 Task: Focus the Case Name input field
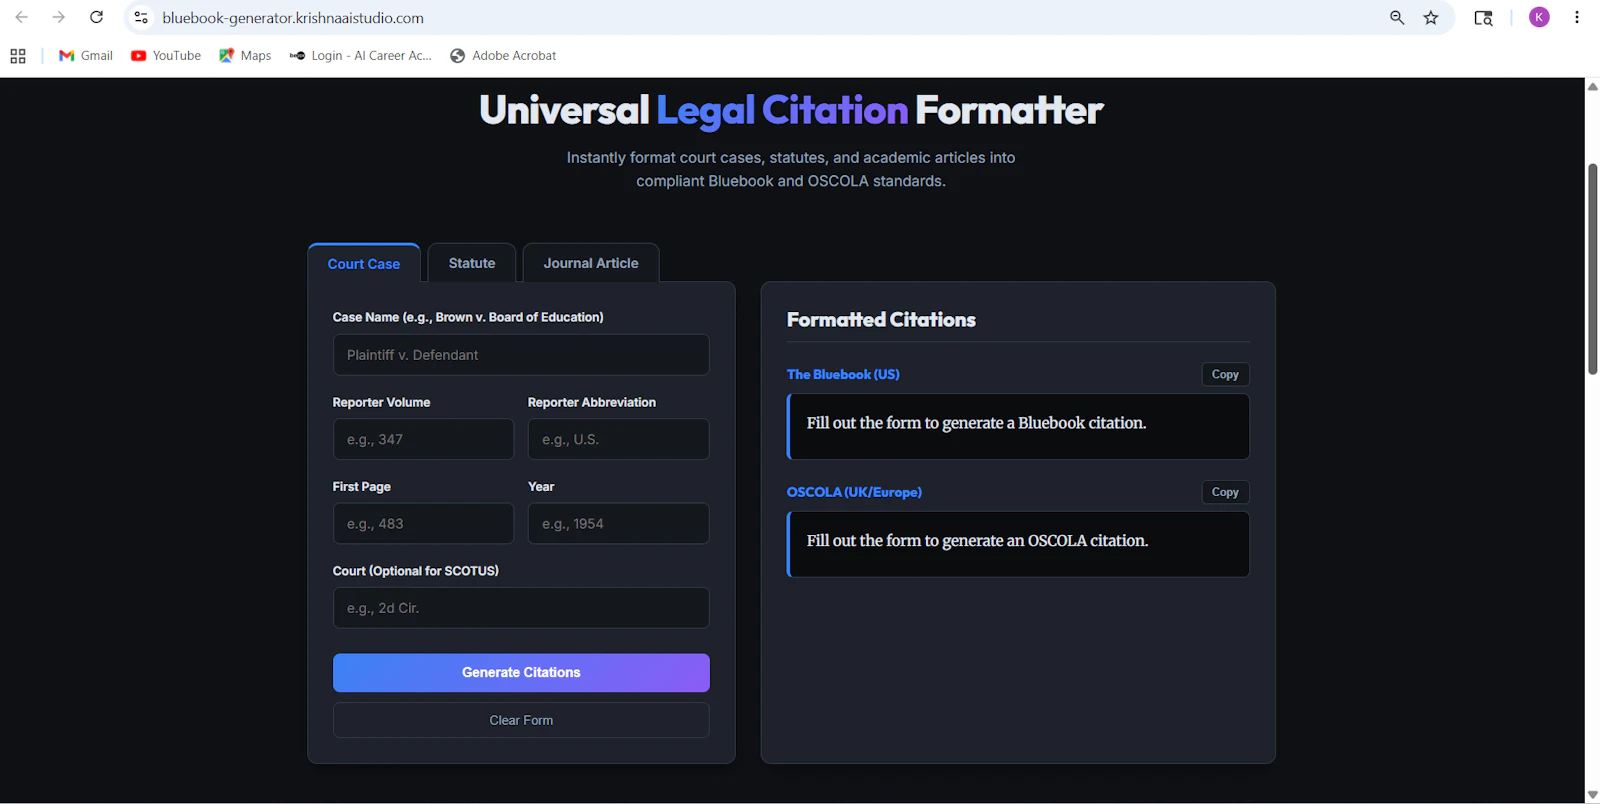coord(521,355)
